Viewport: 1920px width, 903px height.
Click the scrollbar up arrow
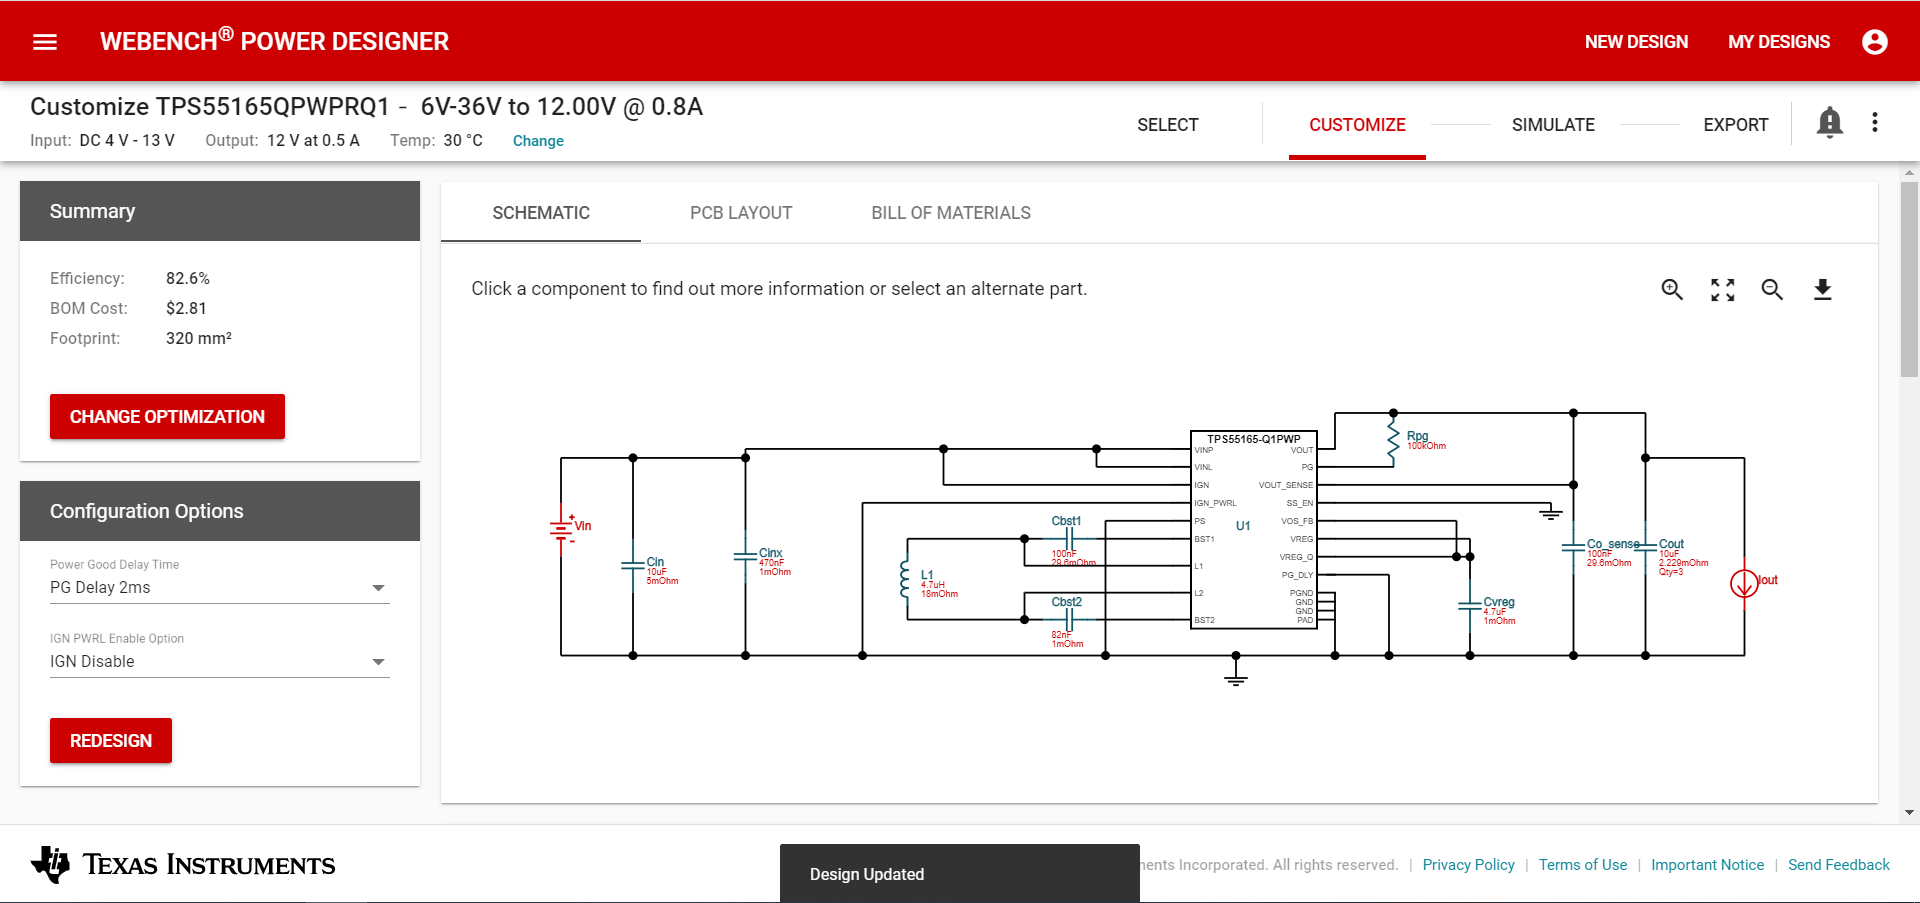coord(1909,173)
